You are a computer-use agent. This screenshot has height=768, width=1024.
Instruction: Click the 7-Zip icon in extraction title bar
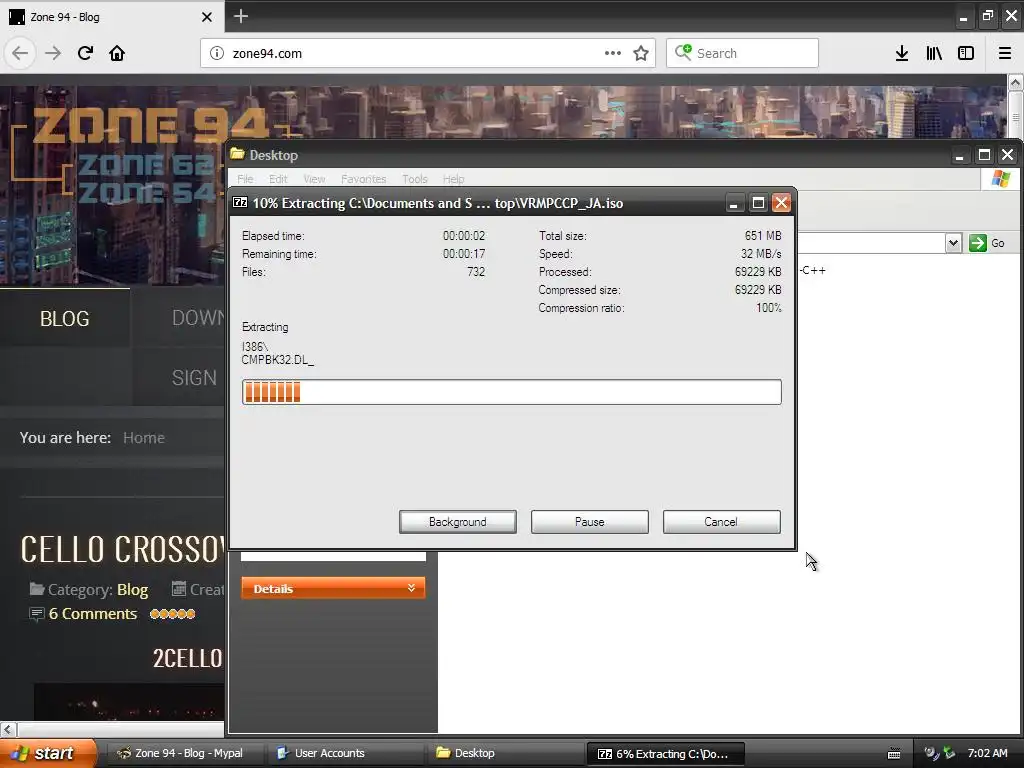pyautogui.click(x=240, y=202)
